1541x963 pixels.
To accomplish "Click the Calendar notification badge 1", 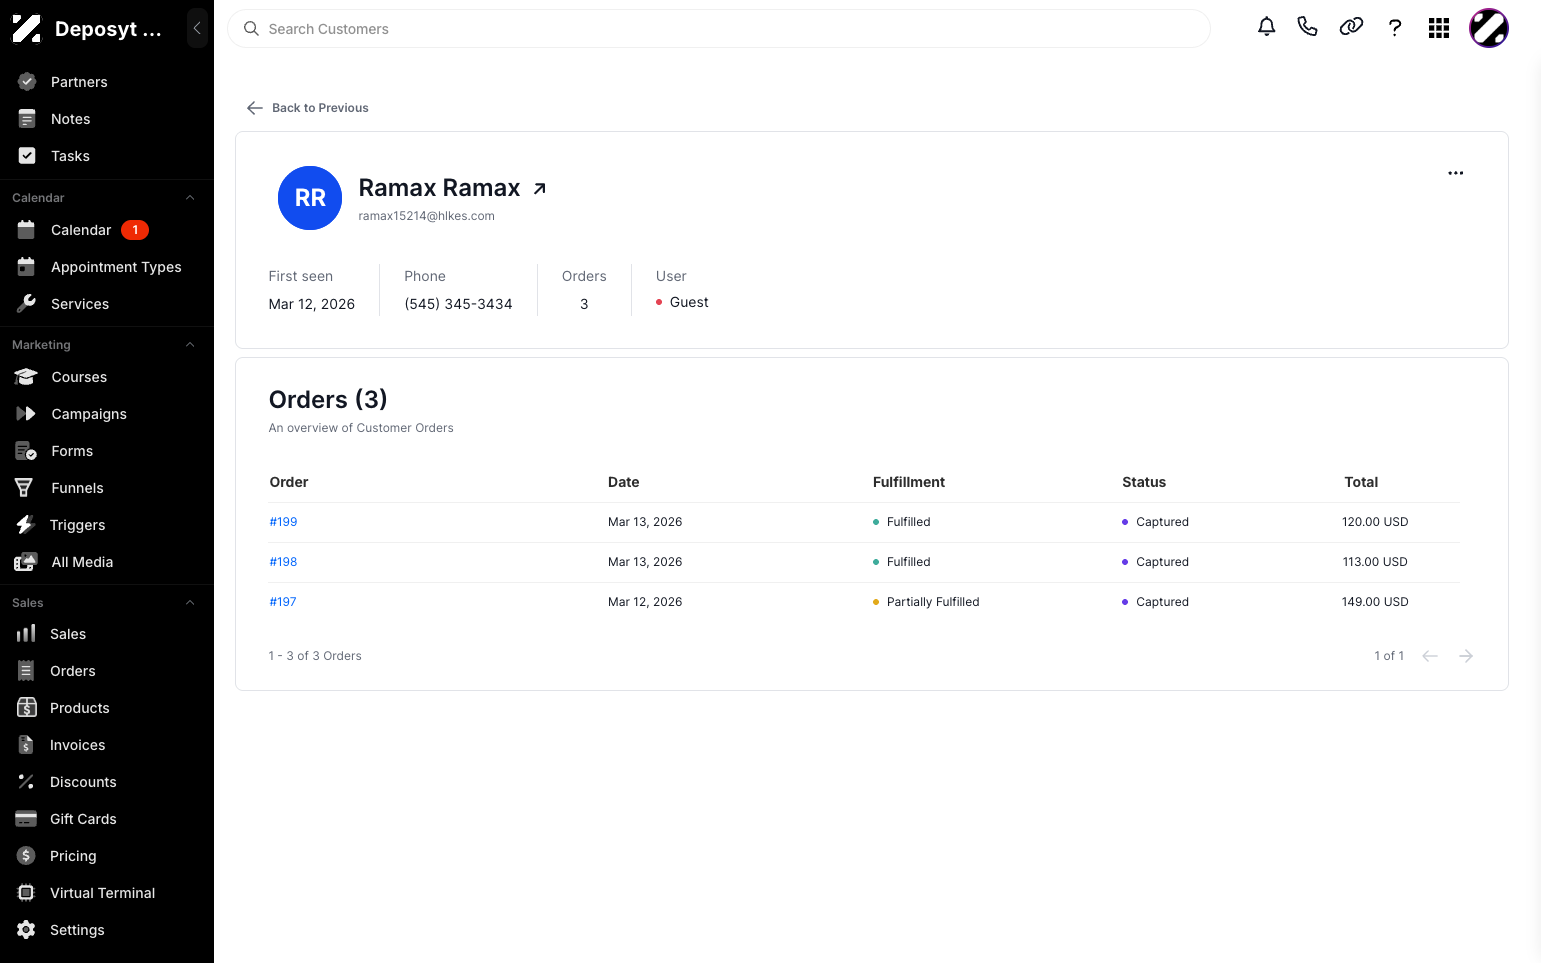I will (x=135, y=230).
